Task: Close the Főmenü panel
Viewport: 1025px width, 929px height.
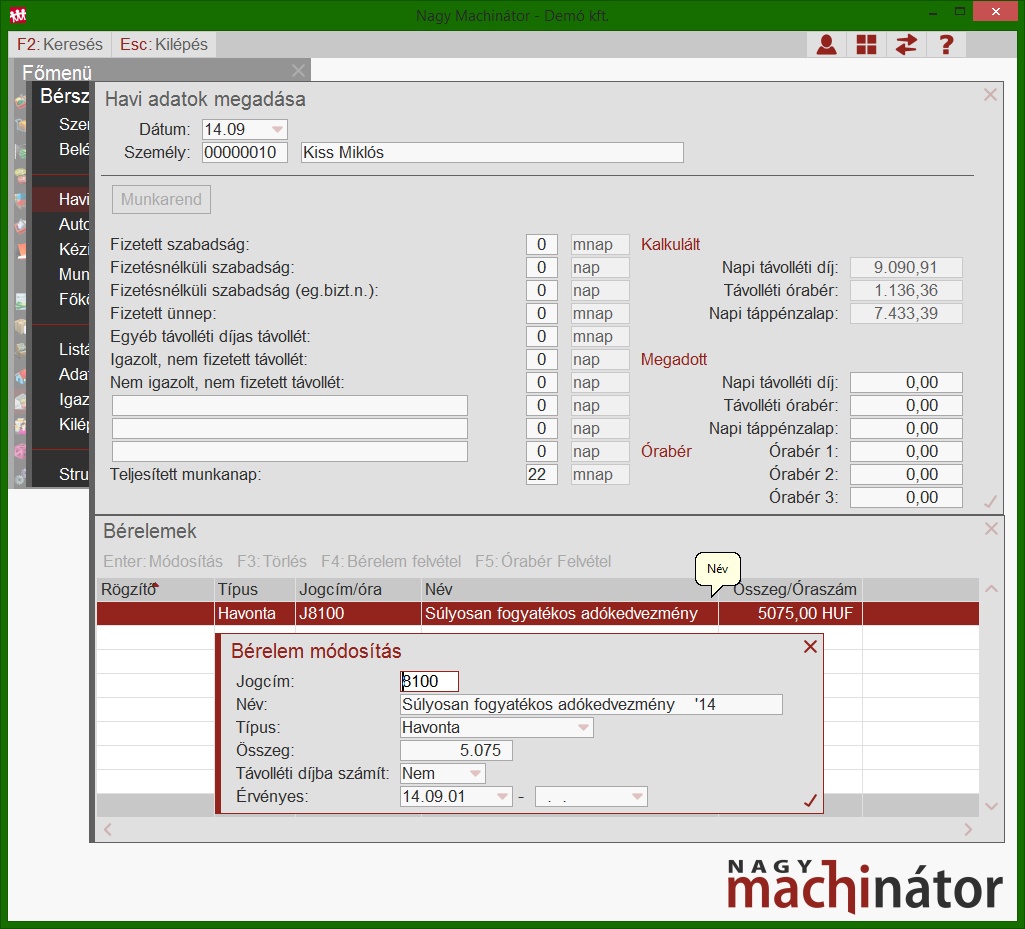Action: tap(298, 71)
